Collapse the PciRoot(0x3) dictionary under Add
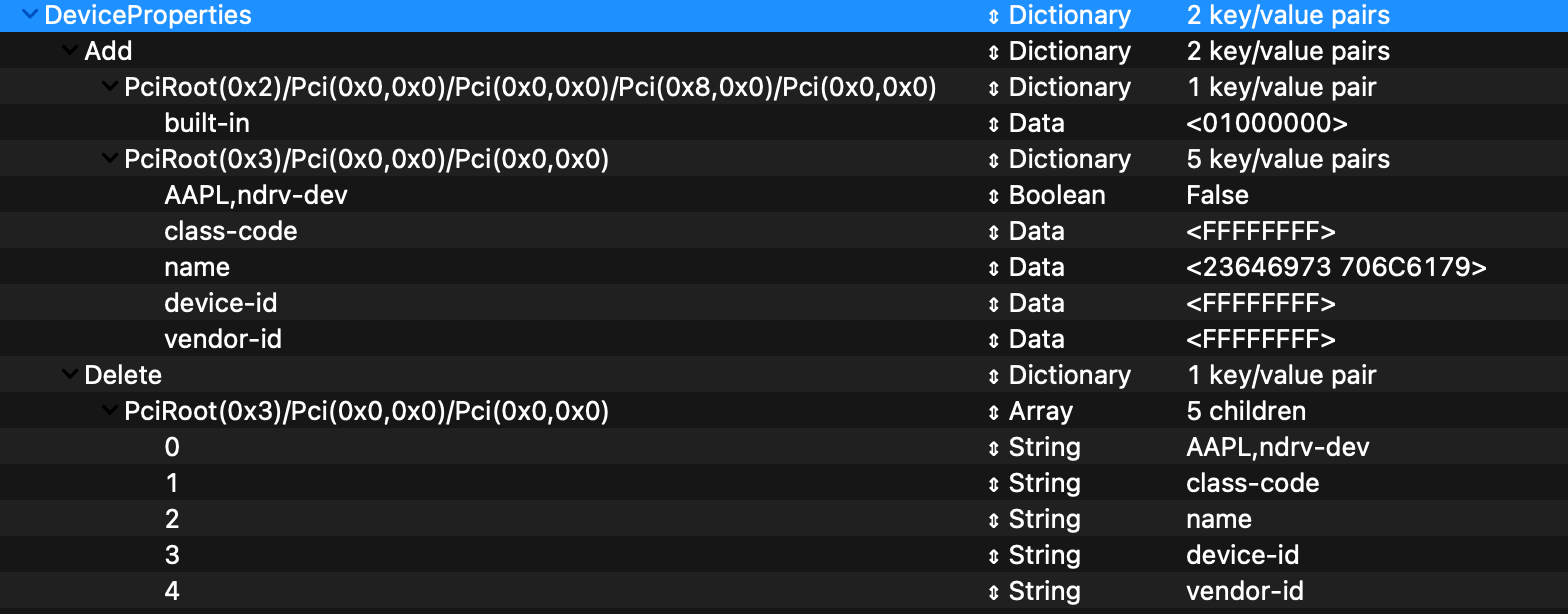 click(109, 160)
